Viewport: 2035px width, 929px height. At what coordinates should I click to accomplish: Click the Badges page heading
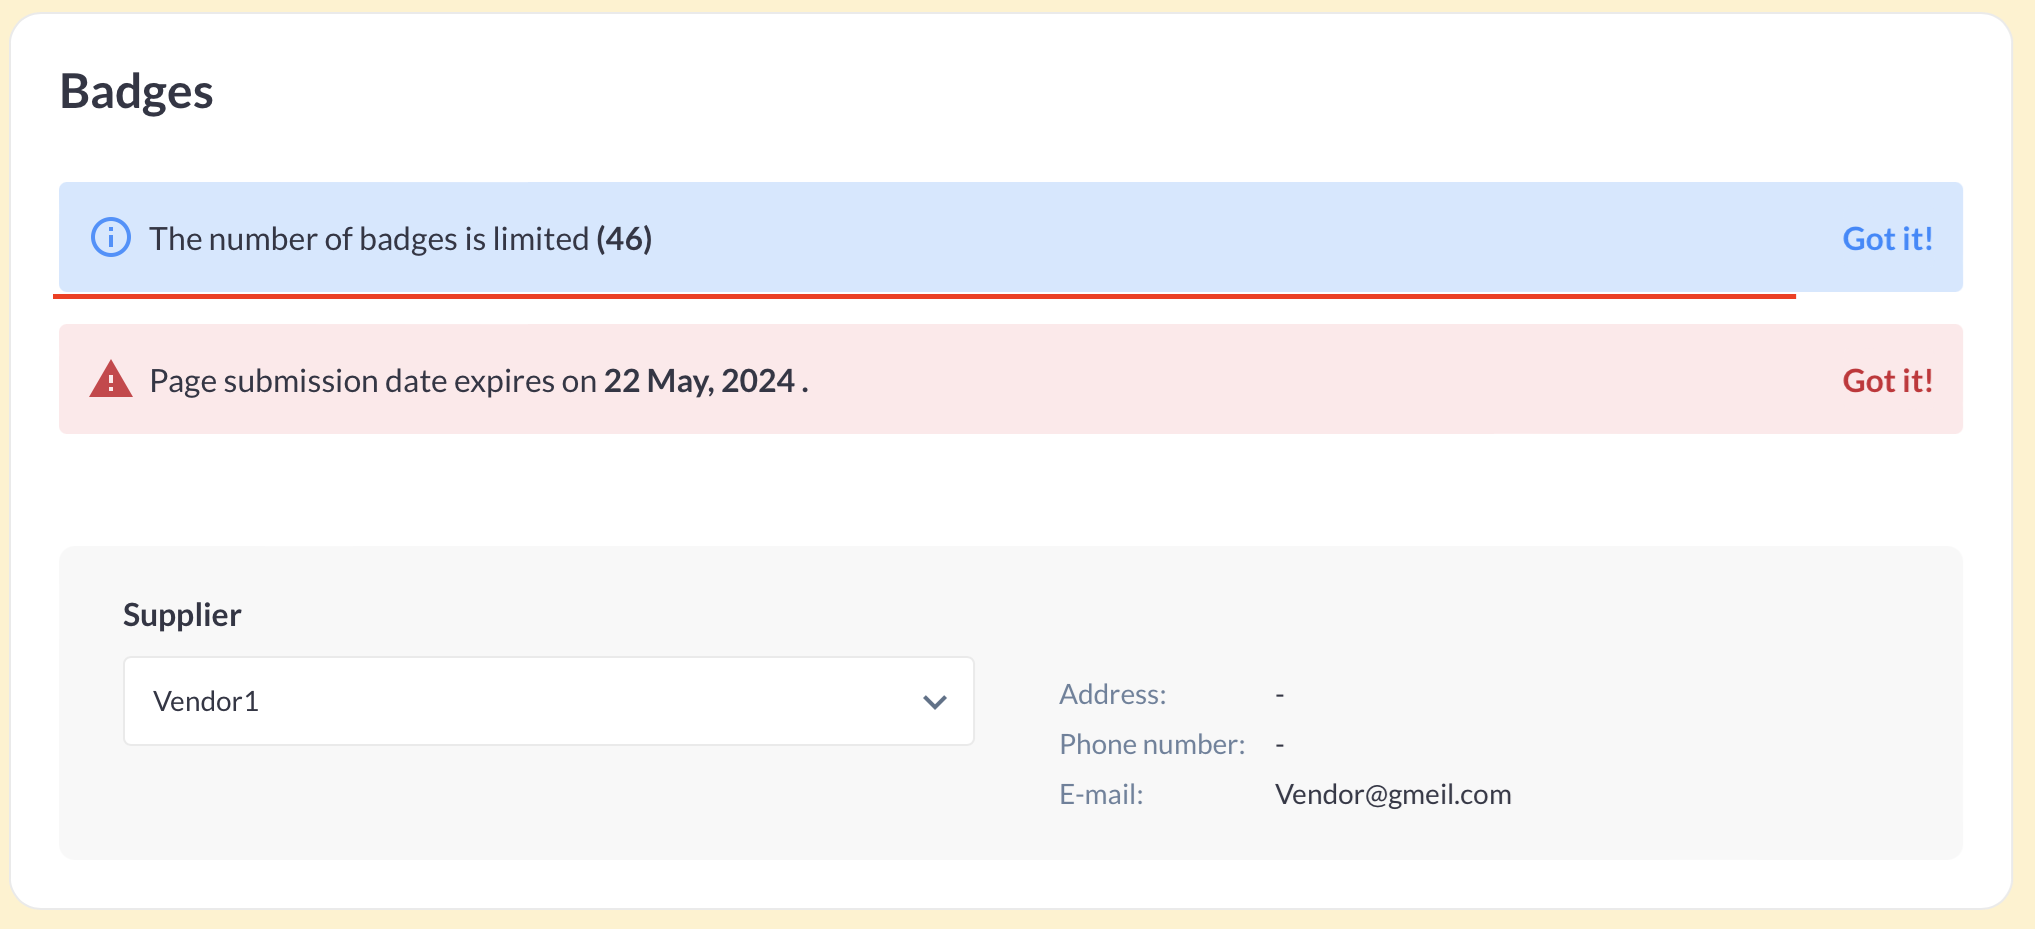pos(137,92)
